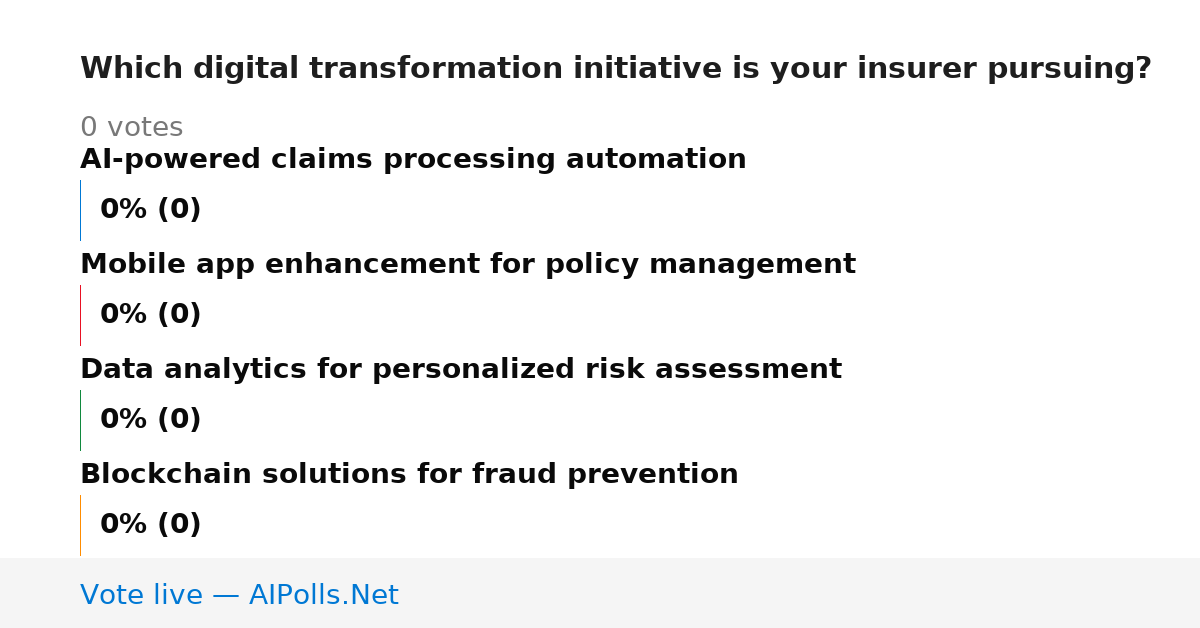Click 0% (0) result for AI-powered claims
This screenshot has height=628, width=1200.
point(151,210)
